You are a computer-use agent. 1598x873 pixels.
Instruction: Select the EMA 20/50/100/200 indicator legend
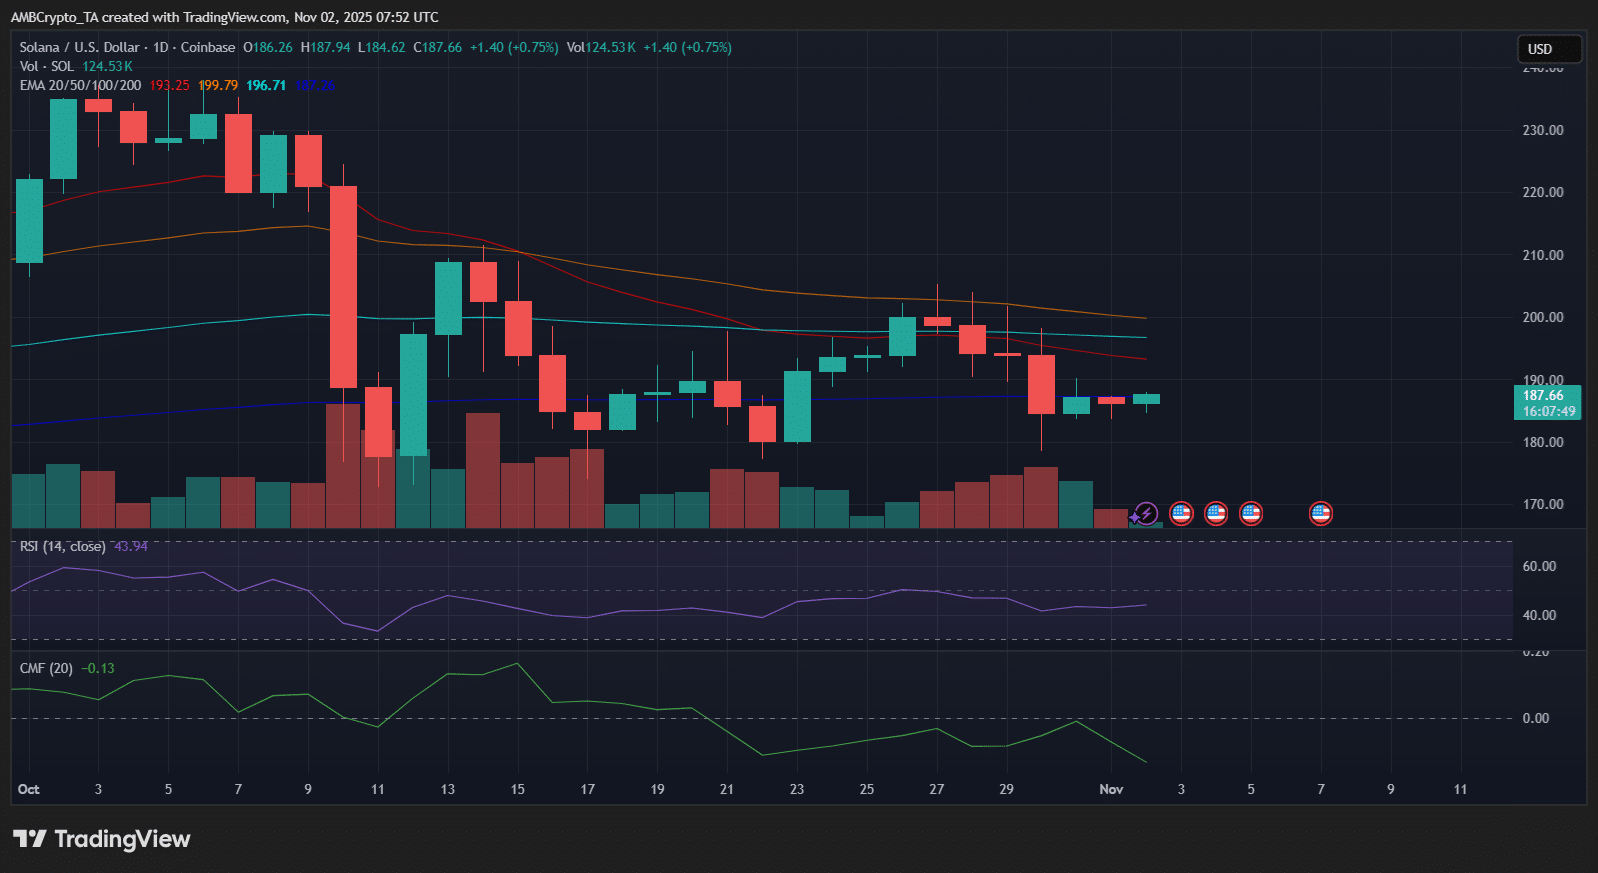coord(80,85)
